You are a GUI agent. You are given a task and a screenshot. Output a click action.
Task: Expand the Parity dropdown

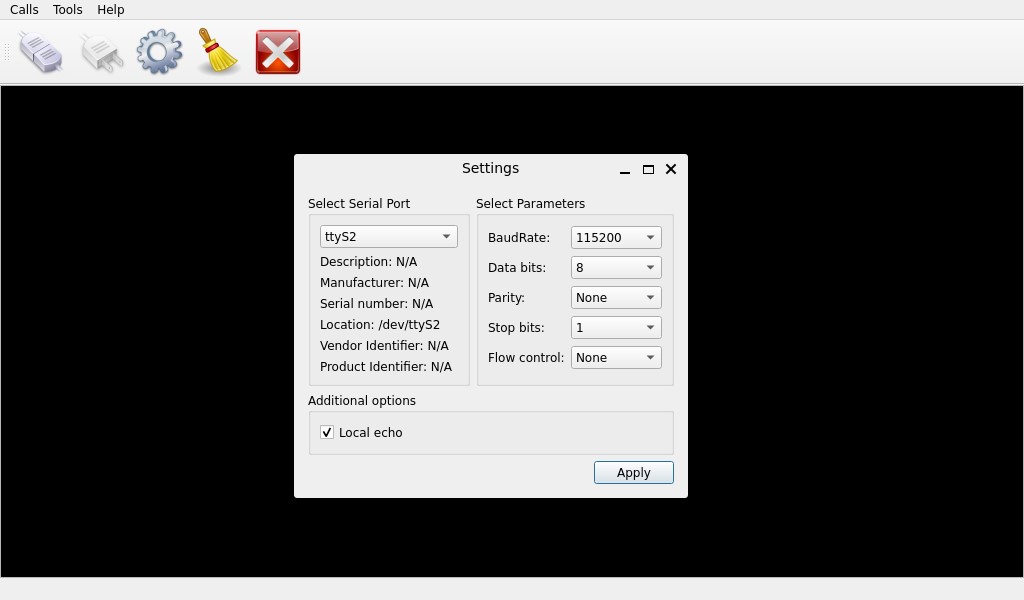(x=616, y=298)
